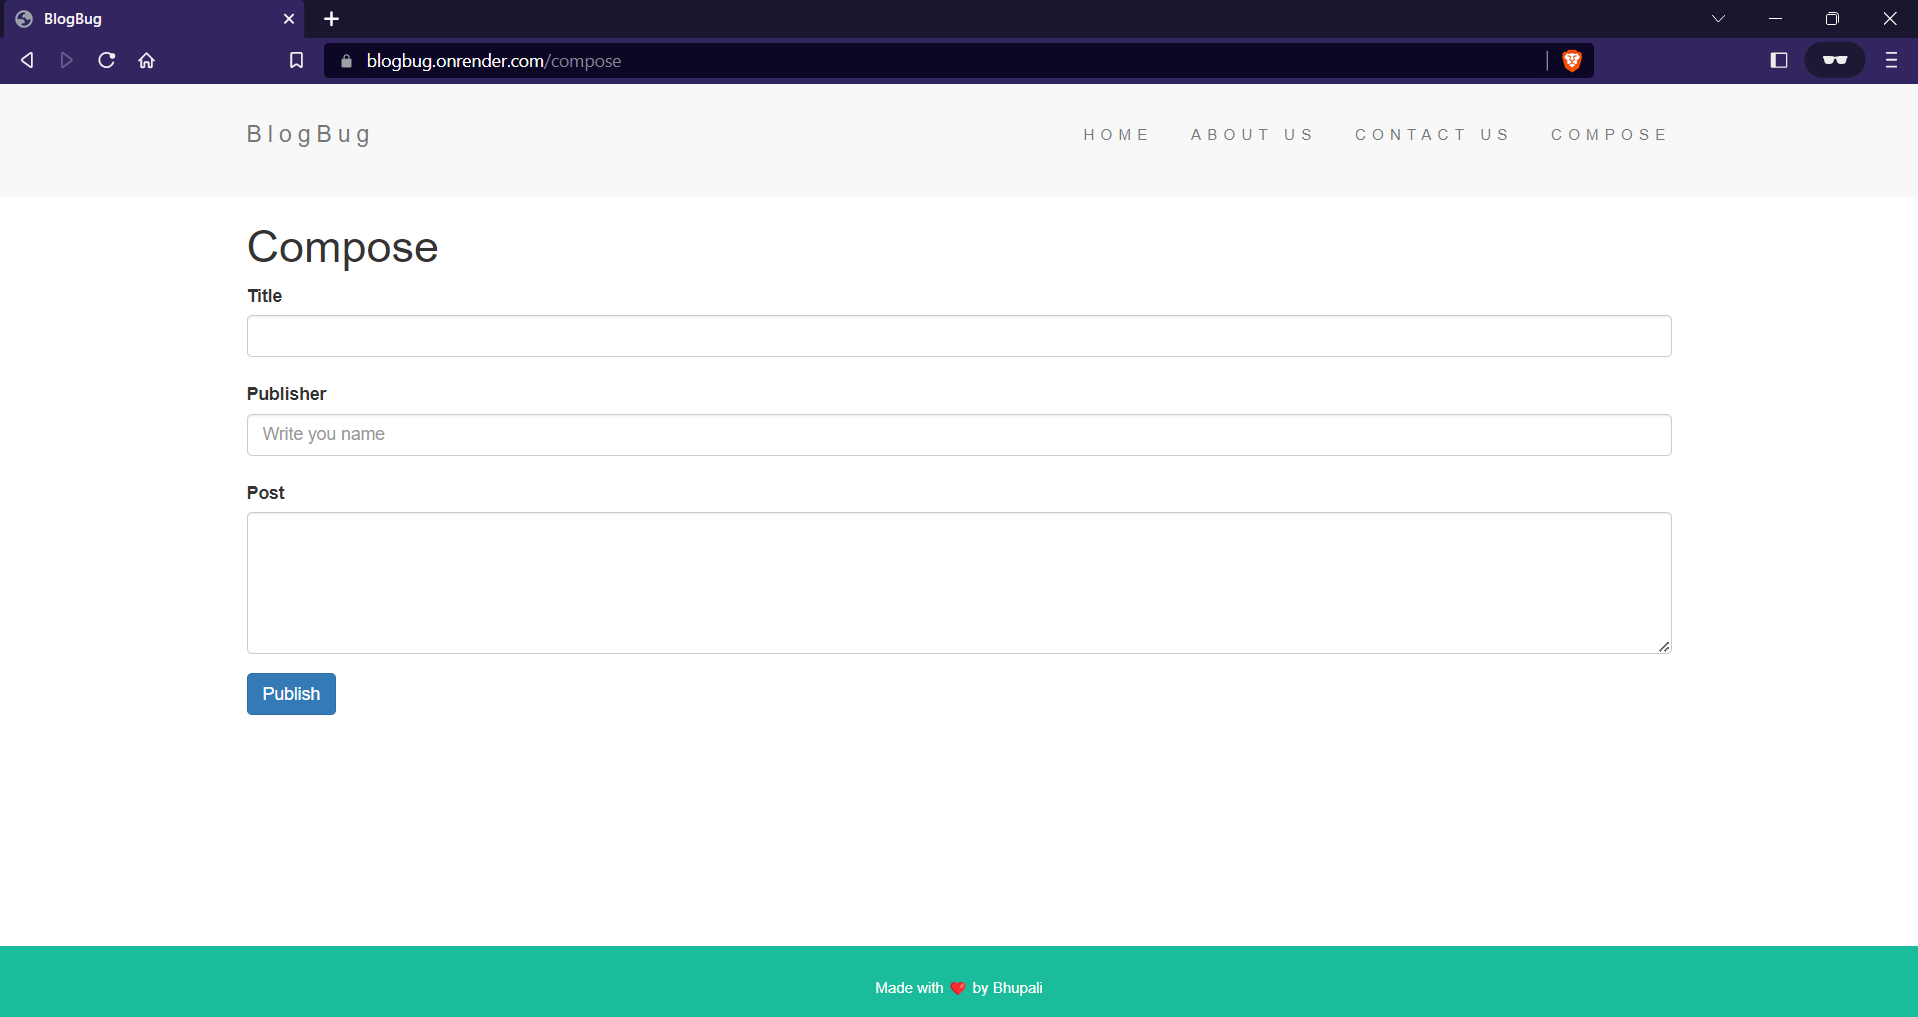
Task: Open the CONTACT US page
Action: point(1432,134)
